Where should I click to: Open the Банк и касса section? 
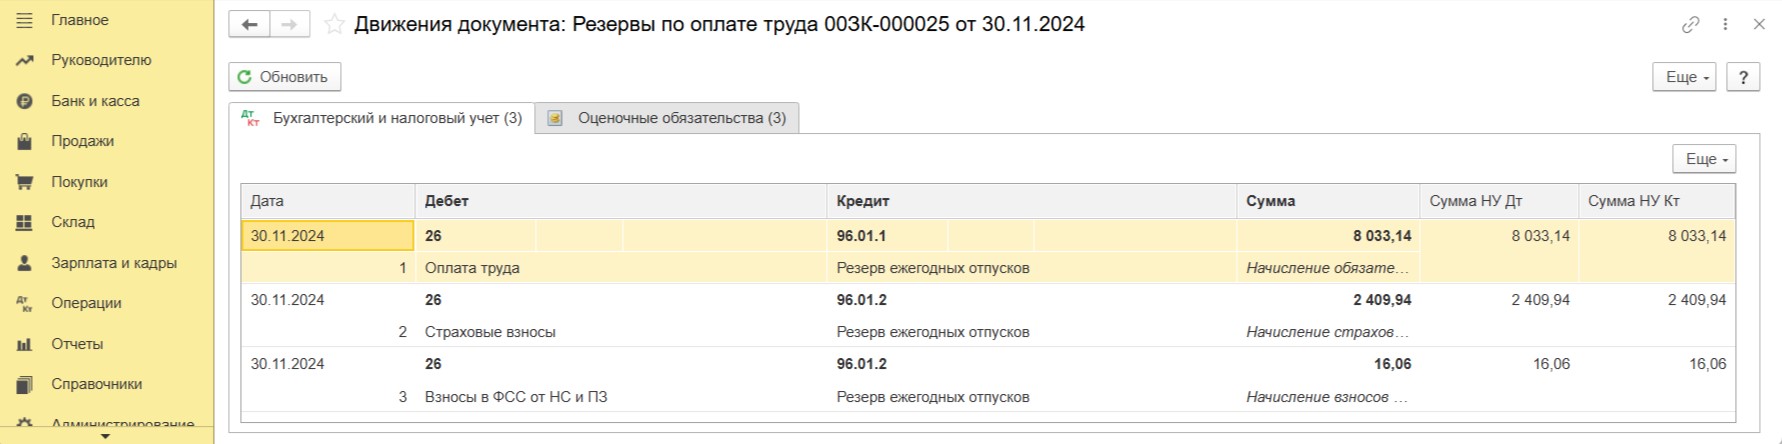click(x=95, y=101)
